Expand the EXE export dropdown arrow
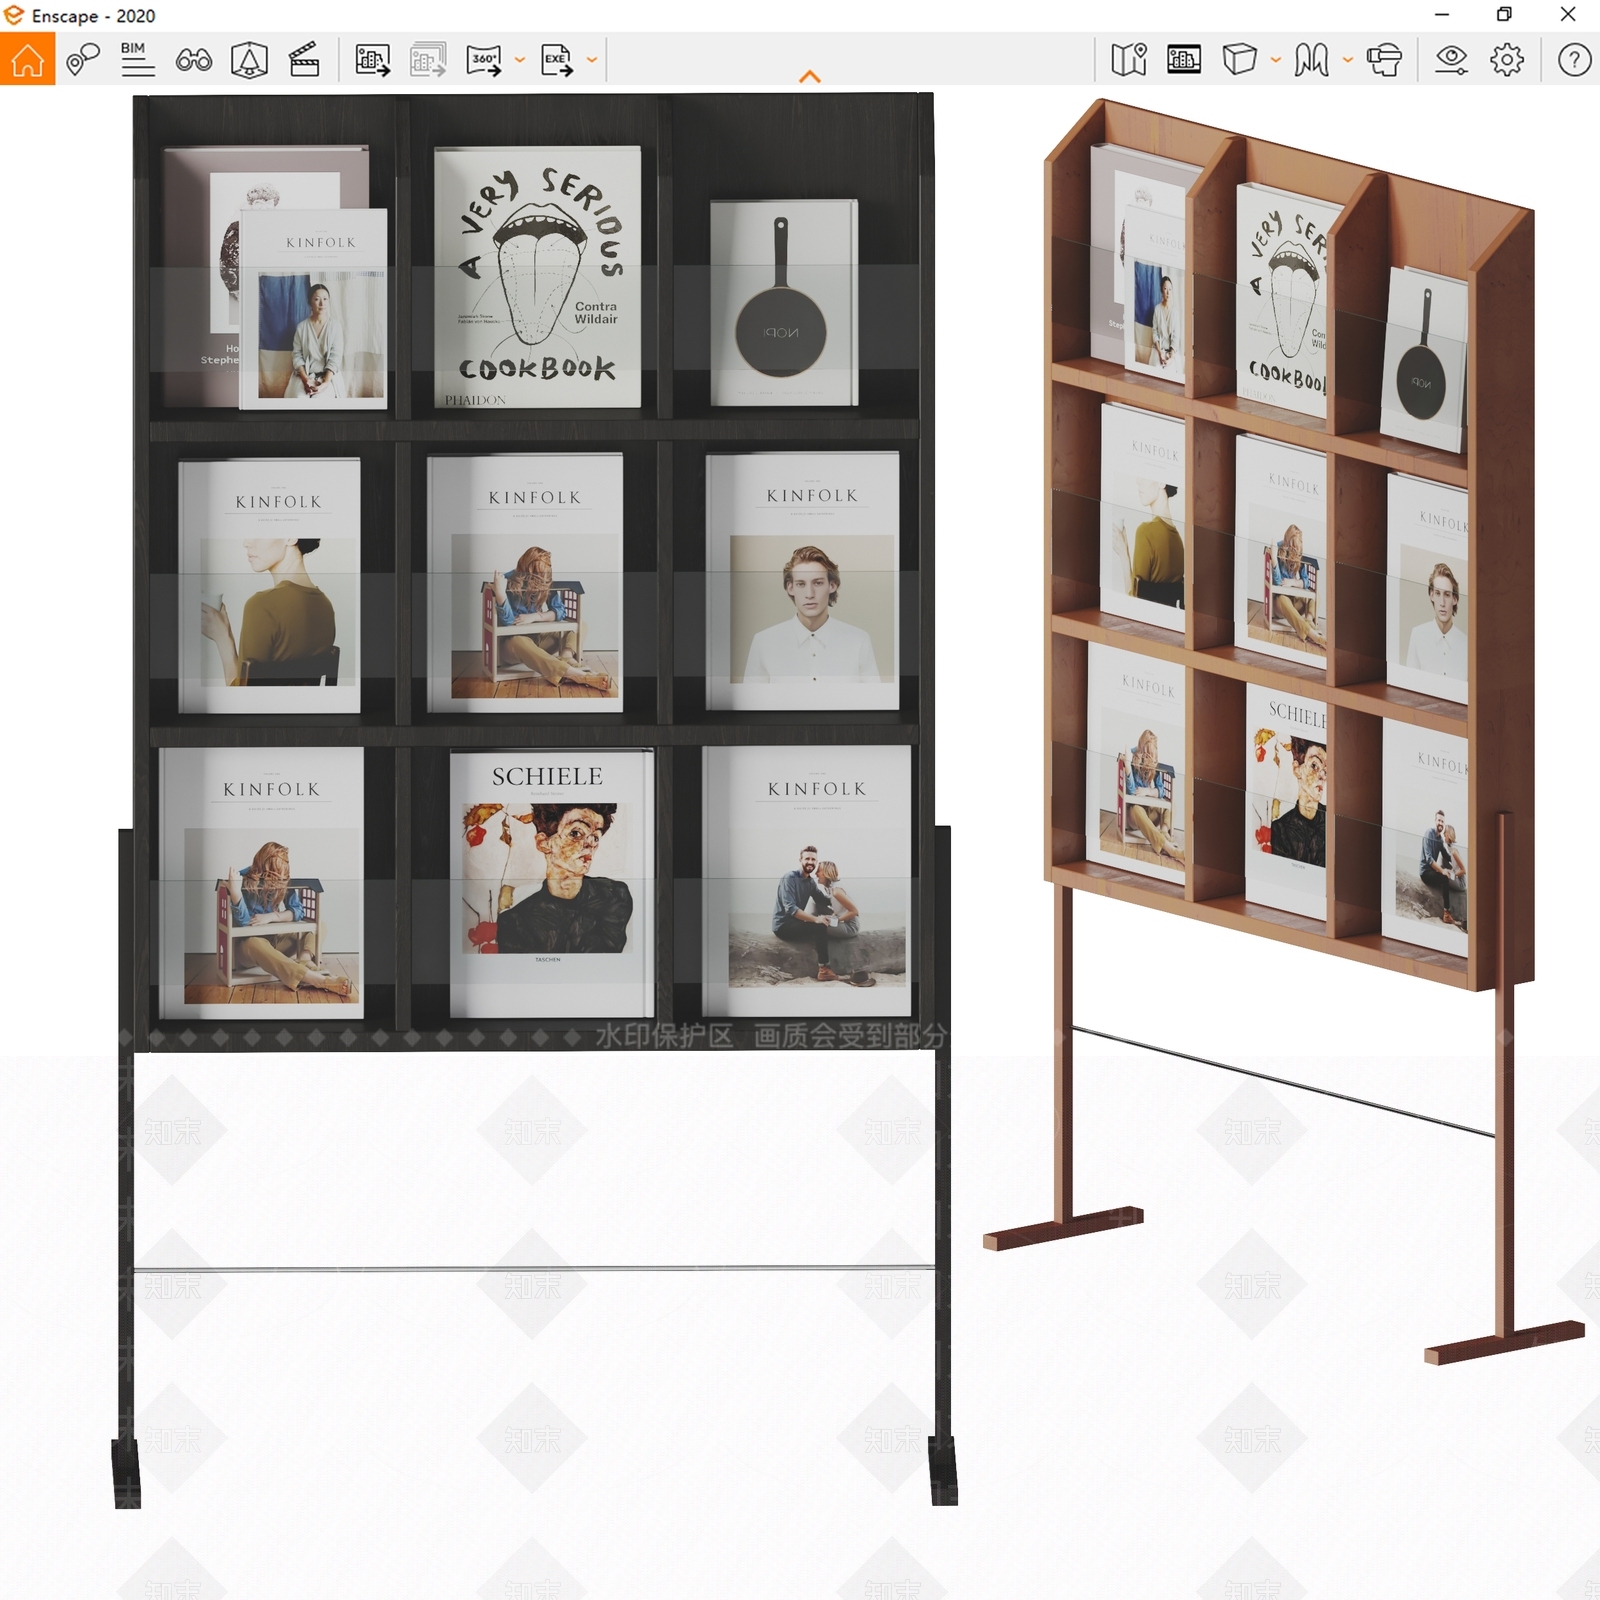This screenshot has width=1600, height=1600. (592, 60)
